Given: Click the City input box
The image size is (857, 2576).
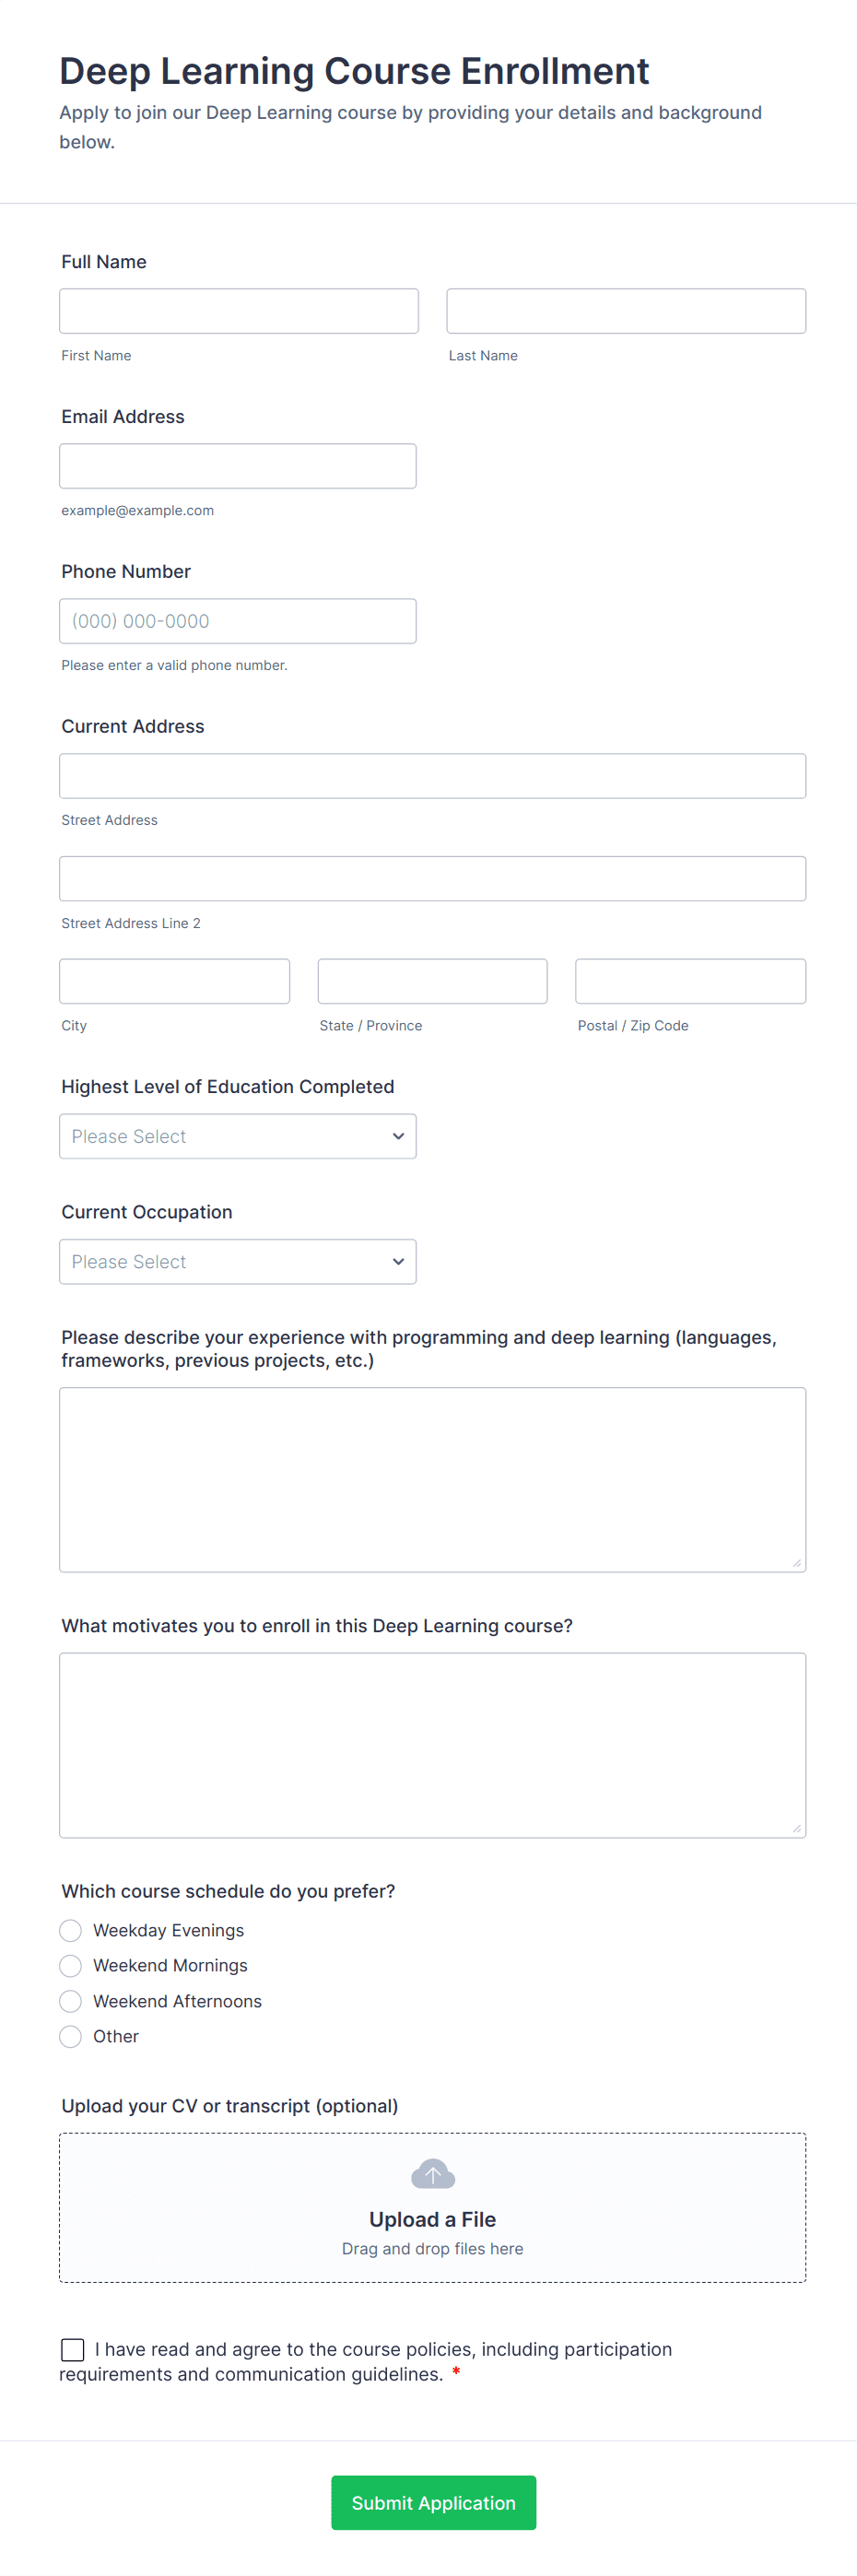Looking at the screenshot, I should point(174,981).
